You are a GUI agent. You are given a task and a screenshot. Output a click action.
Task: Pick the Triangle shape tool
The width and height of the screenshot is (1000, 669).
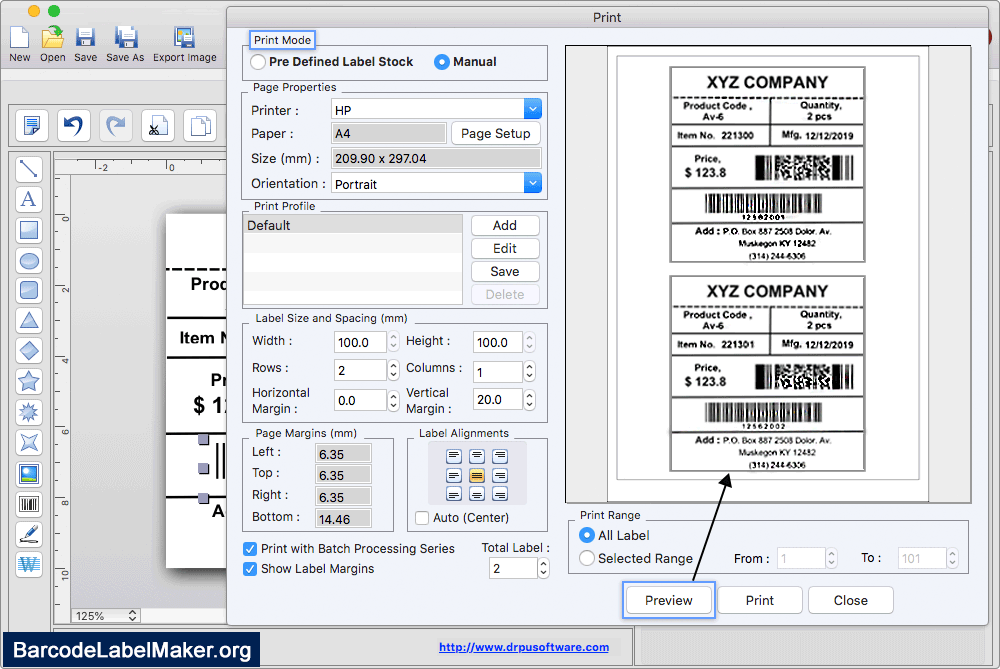pos(30,321)
